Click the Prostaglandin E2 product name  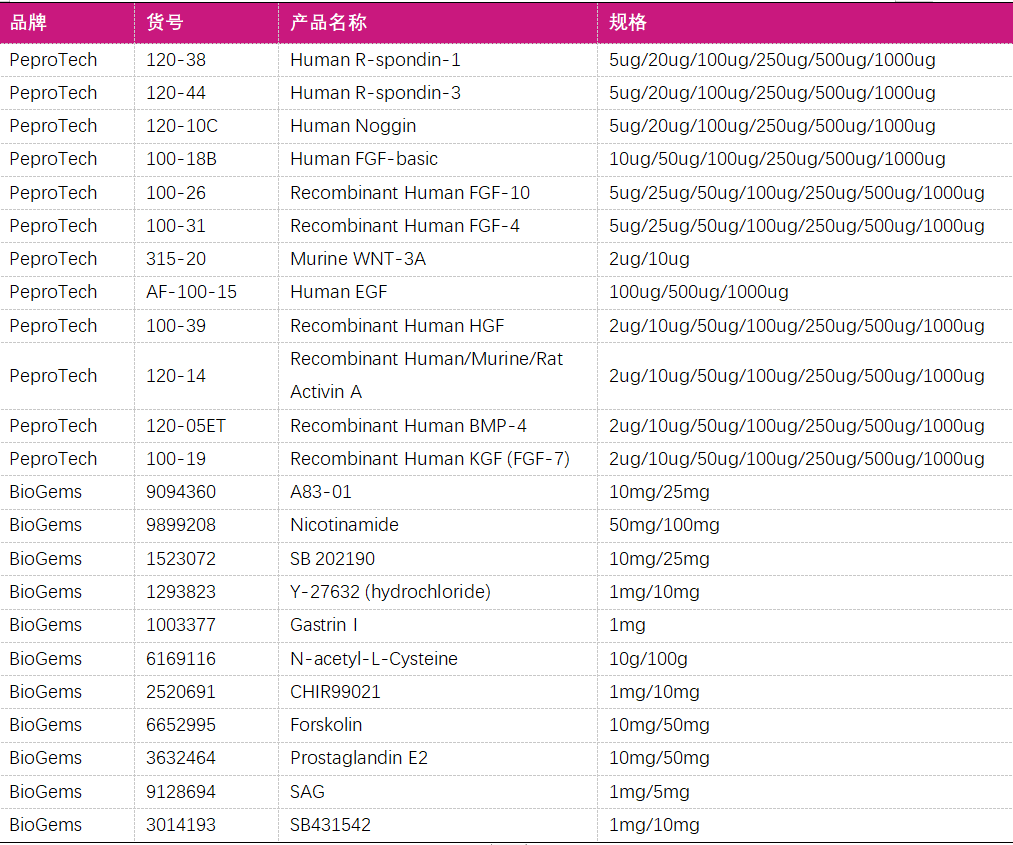359,758
